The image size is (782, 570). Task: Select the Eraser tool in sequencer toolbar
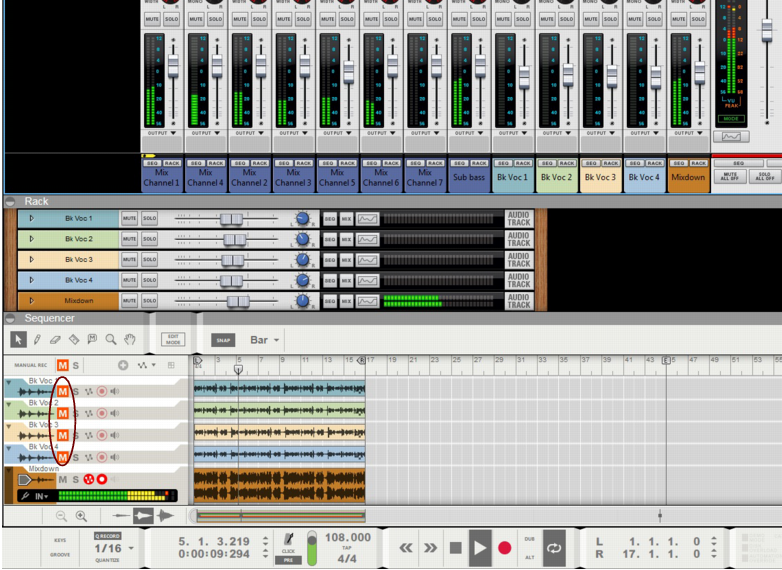pos(55,340)
